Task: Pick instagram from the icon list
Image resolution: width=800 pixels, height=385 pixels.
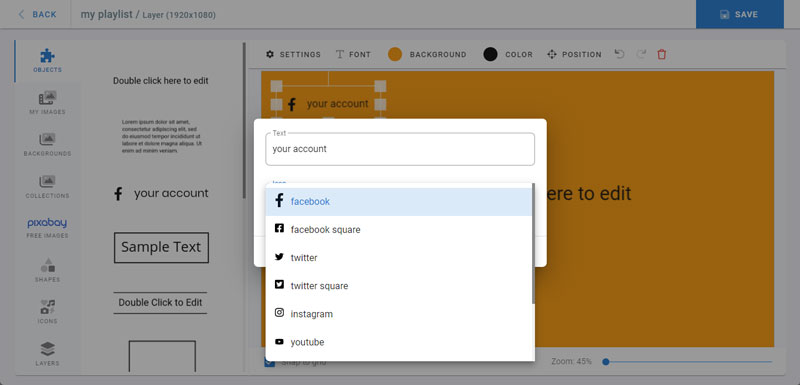Action: point(398,314)
